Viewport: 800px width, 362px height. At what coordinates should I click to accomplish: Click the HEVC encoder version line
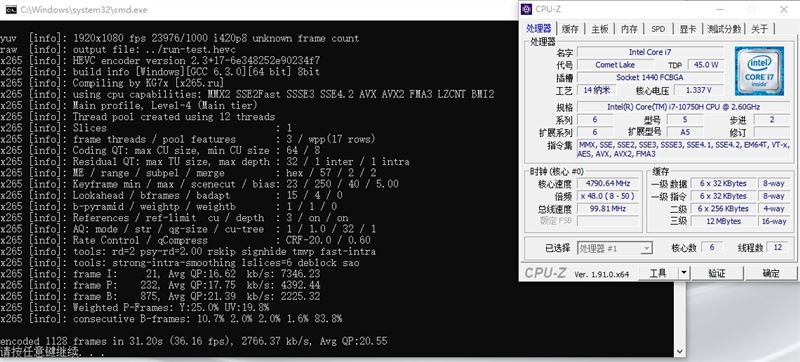[160, 61]
